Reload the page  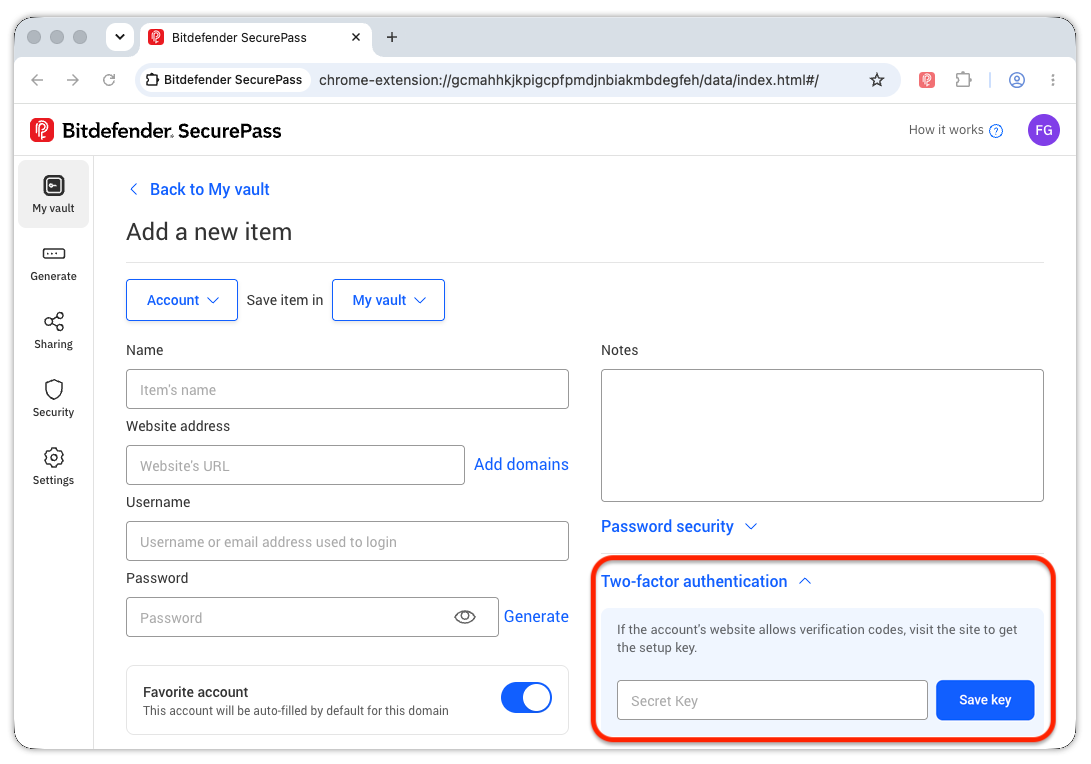tap(109, 80)
